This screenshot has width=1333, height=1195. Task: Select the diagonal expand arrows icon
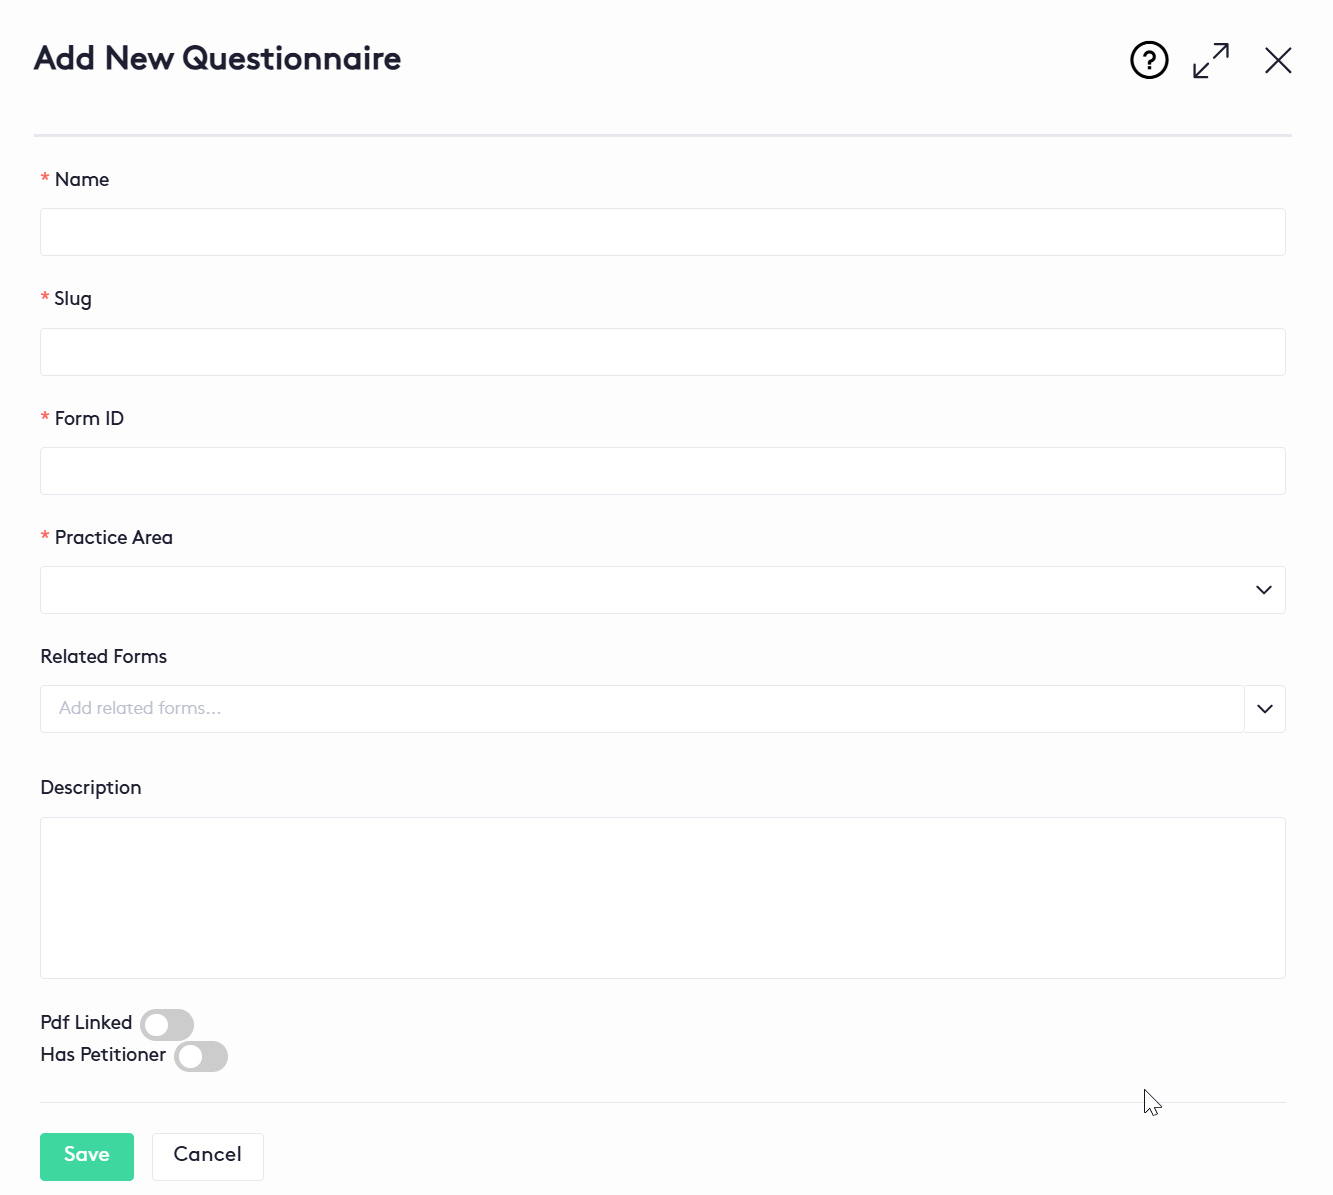(x=1210, y=60)
